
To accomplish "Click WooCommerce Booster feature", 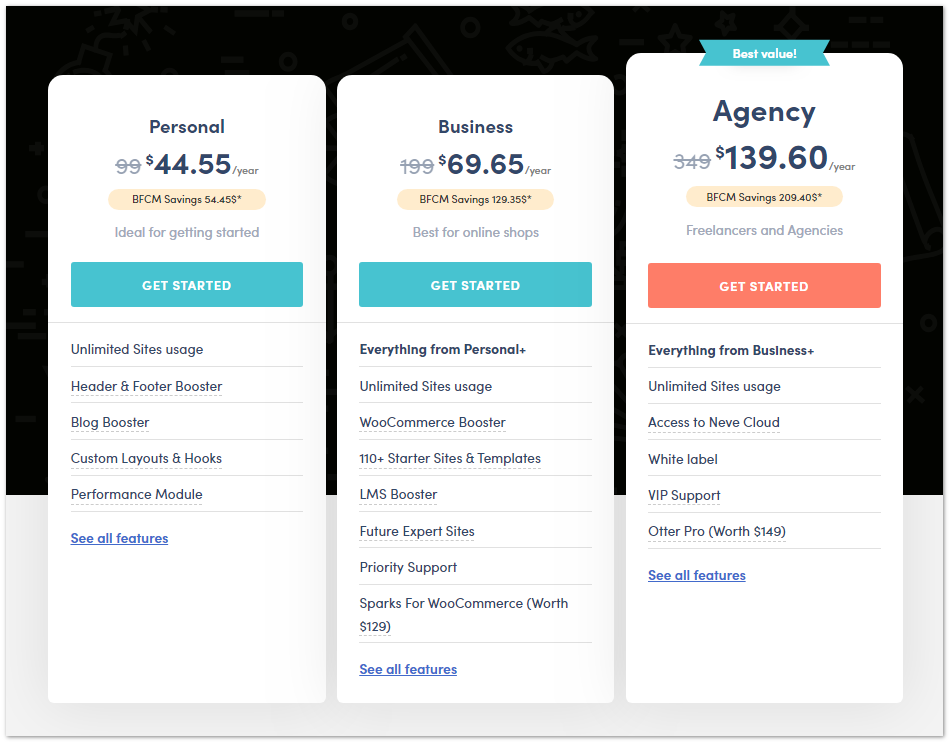I will click(432, 422).
